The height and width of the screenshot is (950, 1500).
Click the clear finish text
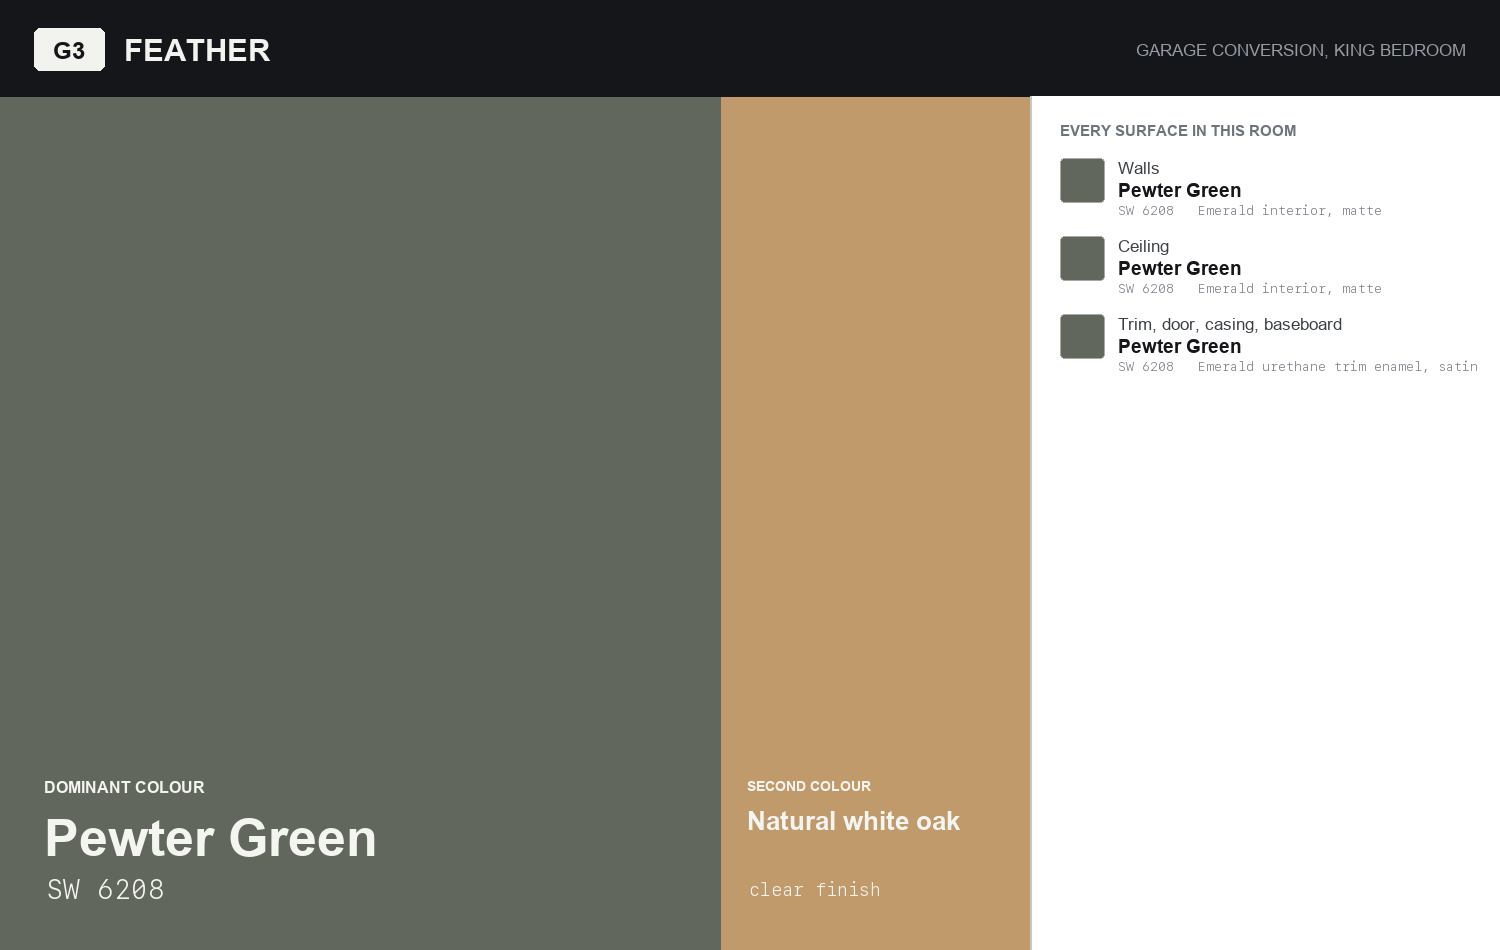tap(815, 890)
